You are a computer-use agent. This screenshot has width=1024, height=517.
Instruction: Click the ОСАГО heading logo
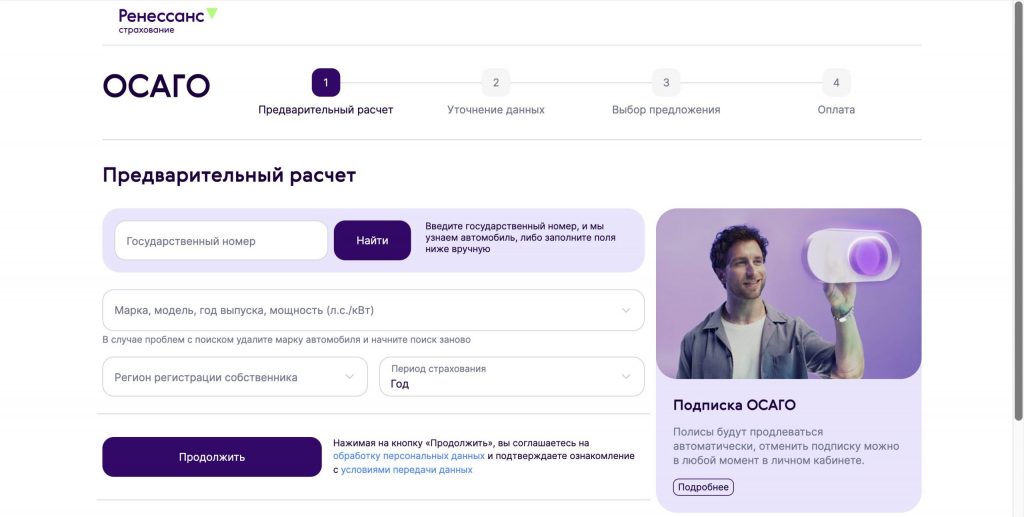(156, 86)
